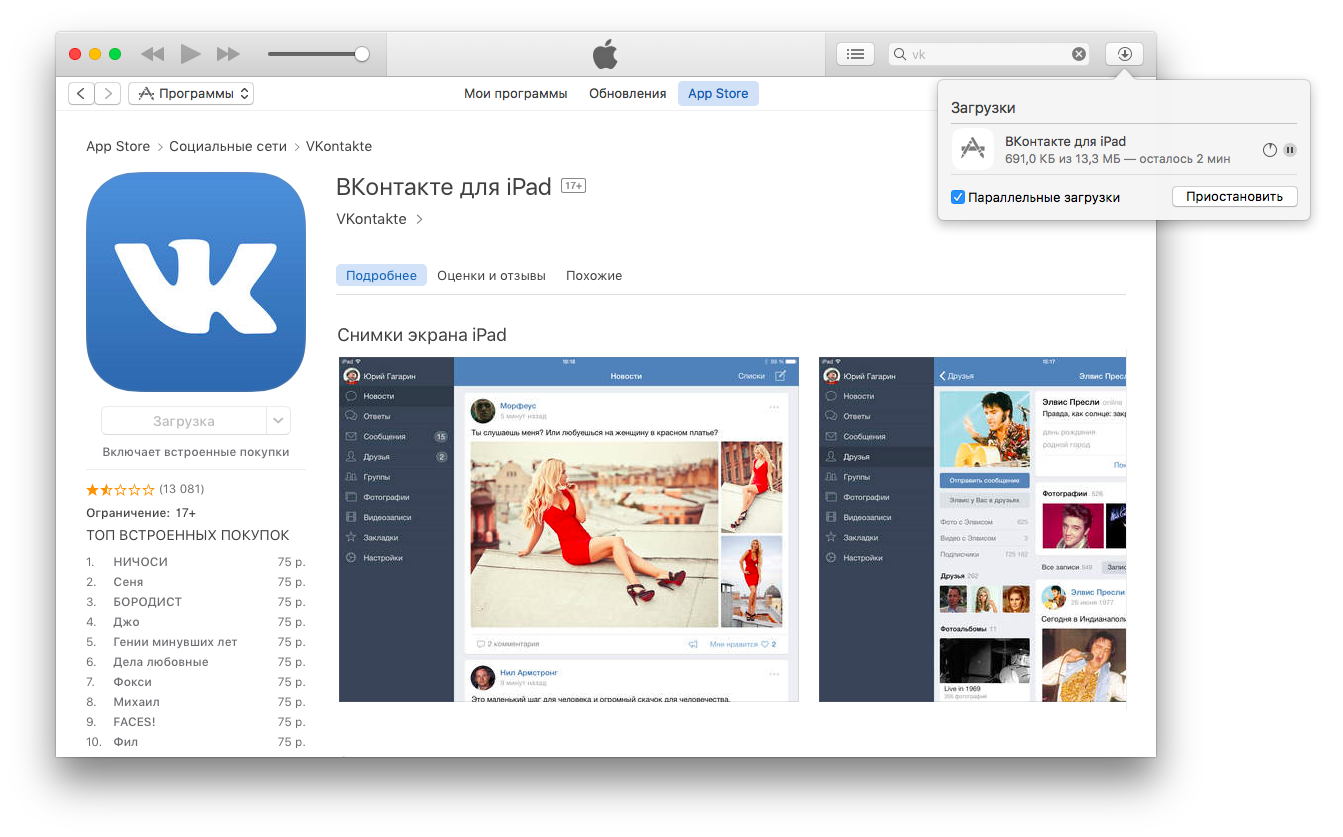Minimize the iTunes window with yellow button

point(95,54)
